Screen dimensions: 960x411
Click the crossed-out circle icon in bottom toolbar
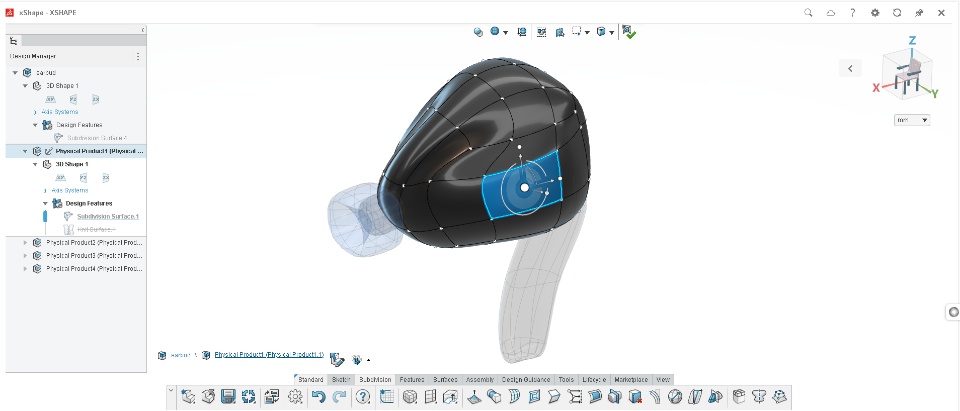pos(675,397)
